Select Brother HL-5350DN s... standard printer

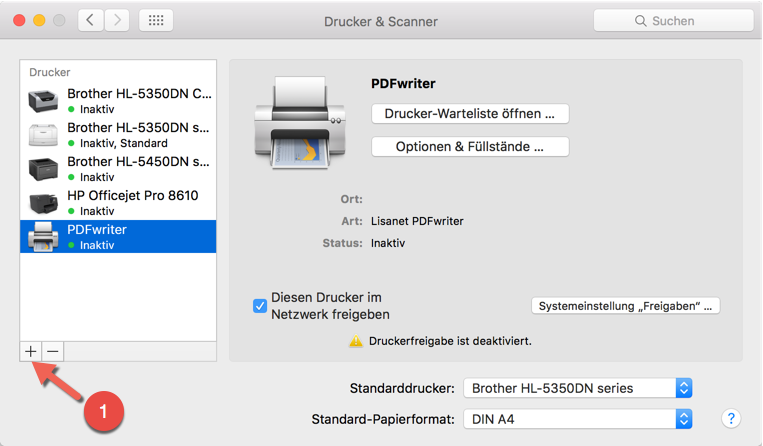[118, 135]
